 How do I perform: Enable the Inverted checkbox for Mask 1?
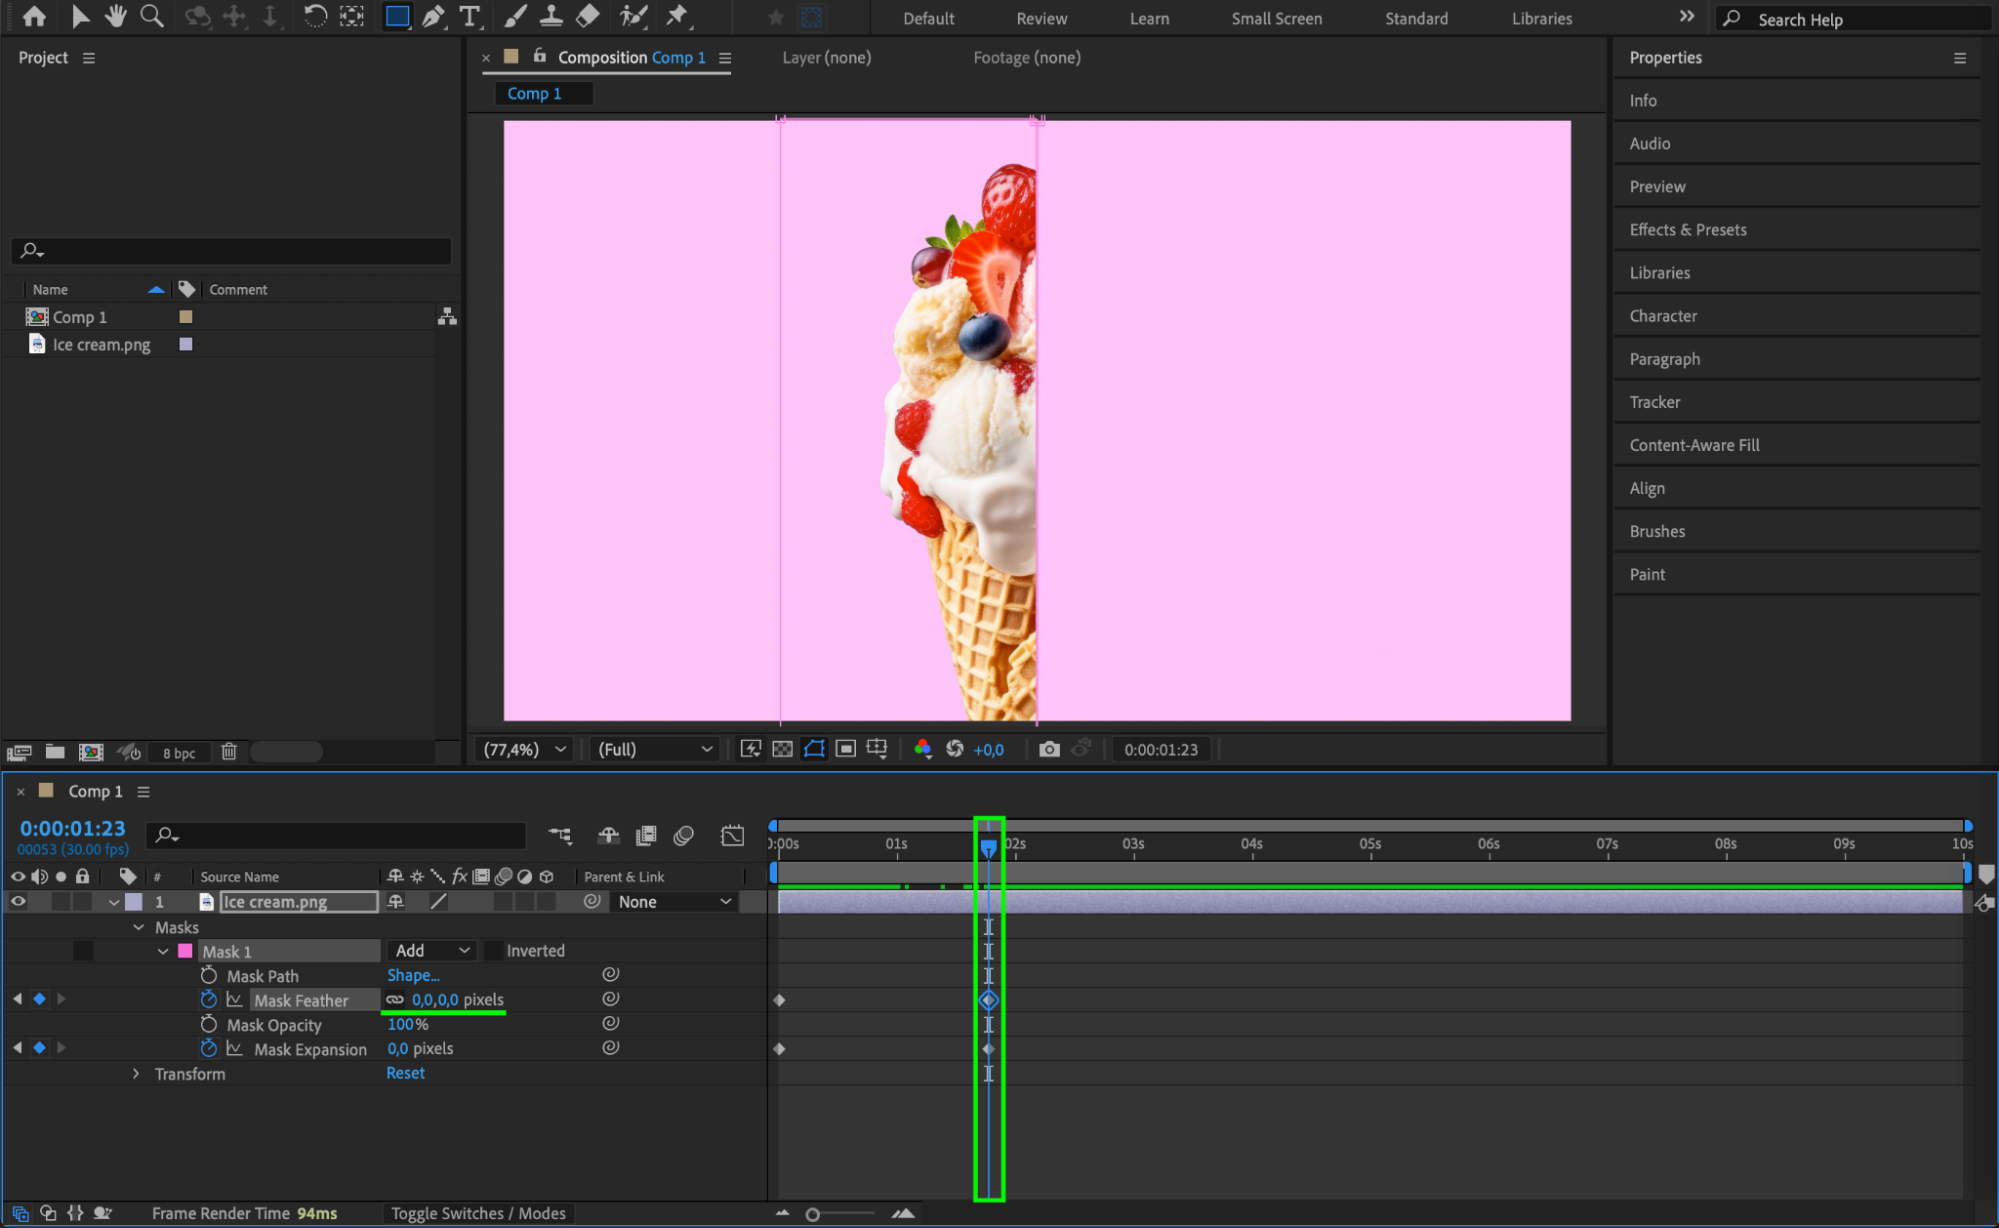click(494, 951)
